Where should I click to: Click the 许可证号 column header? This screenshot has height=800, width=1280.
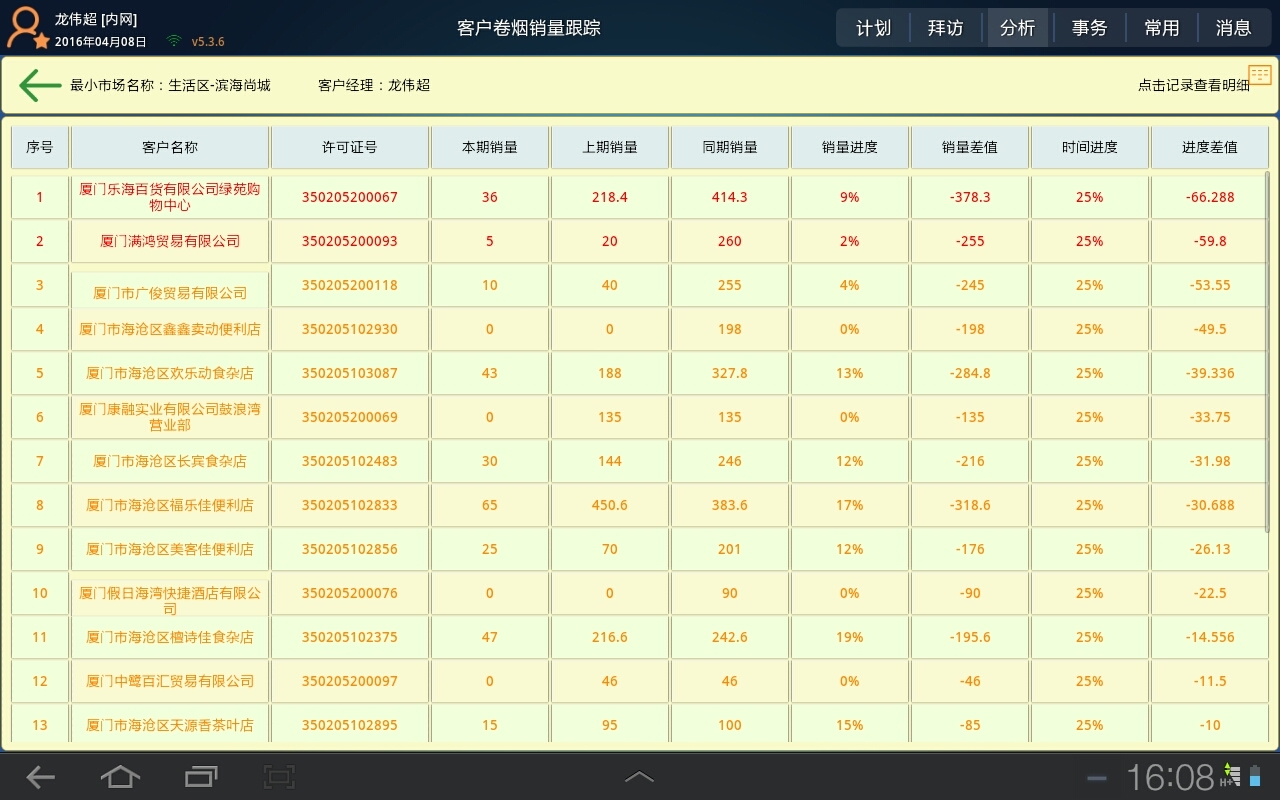coord(350,147)
